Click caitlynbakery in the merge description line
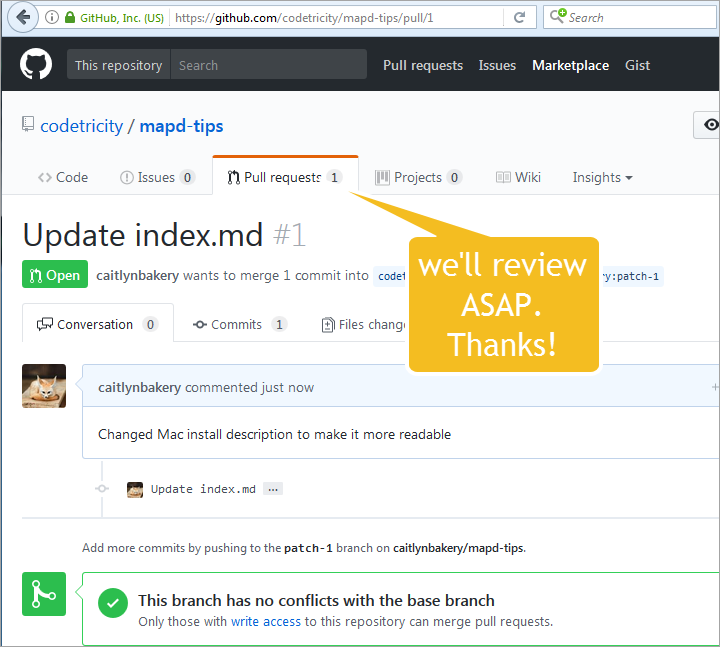This screenshot has width=720, height=647. point(137,276)
